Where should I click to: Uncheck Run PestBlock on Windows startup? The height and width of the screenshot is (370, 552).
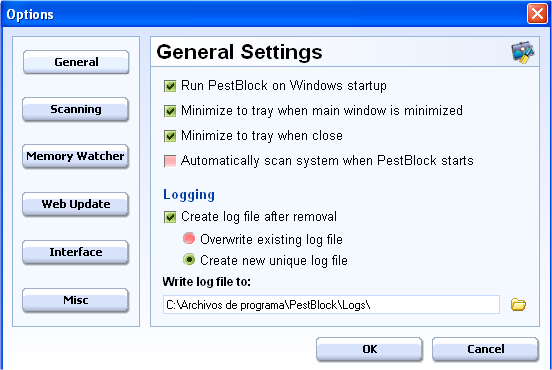click(170, 86)
